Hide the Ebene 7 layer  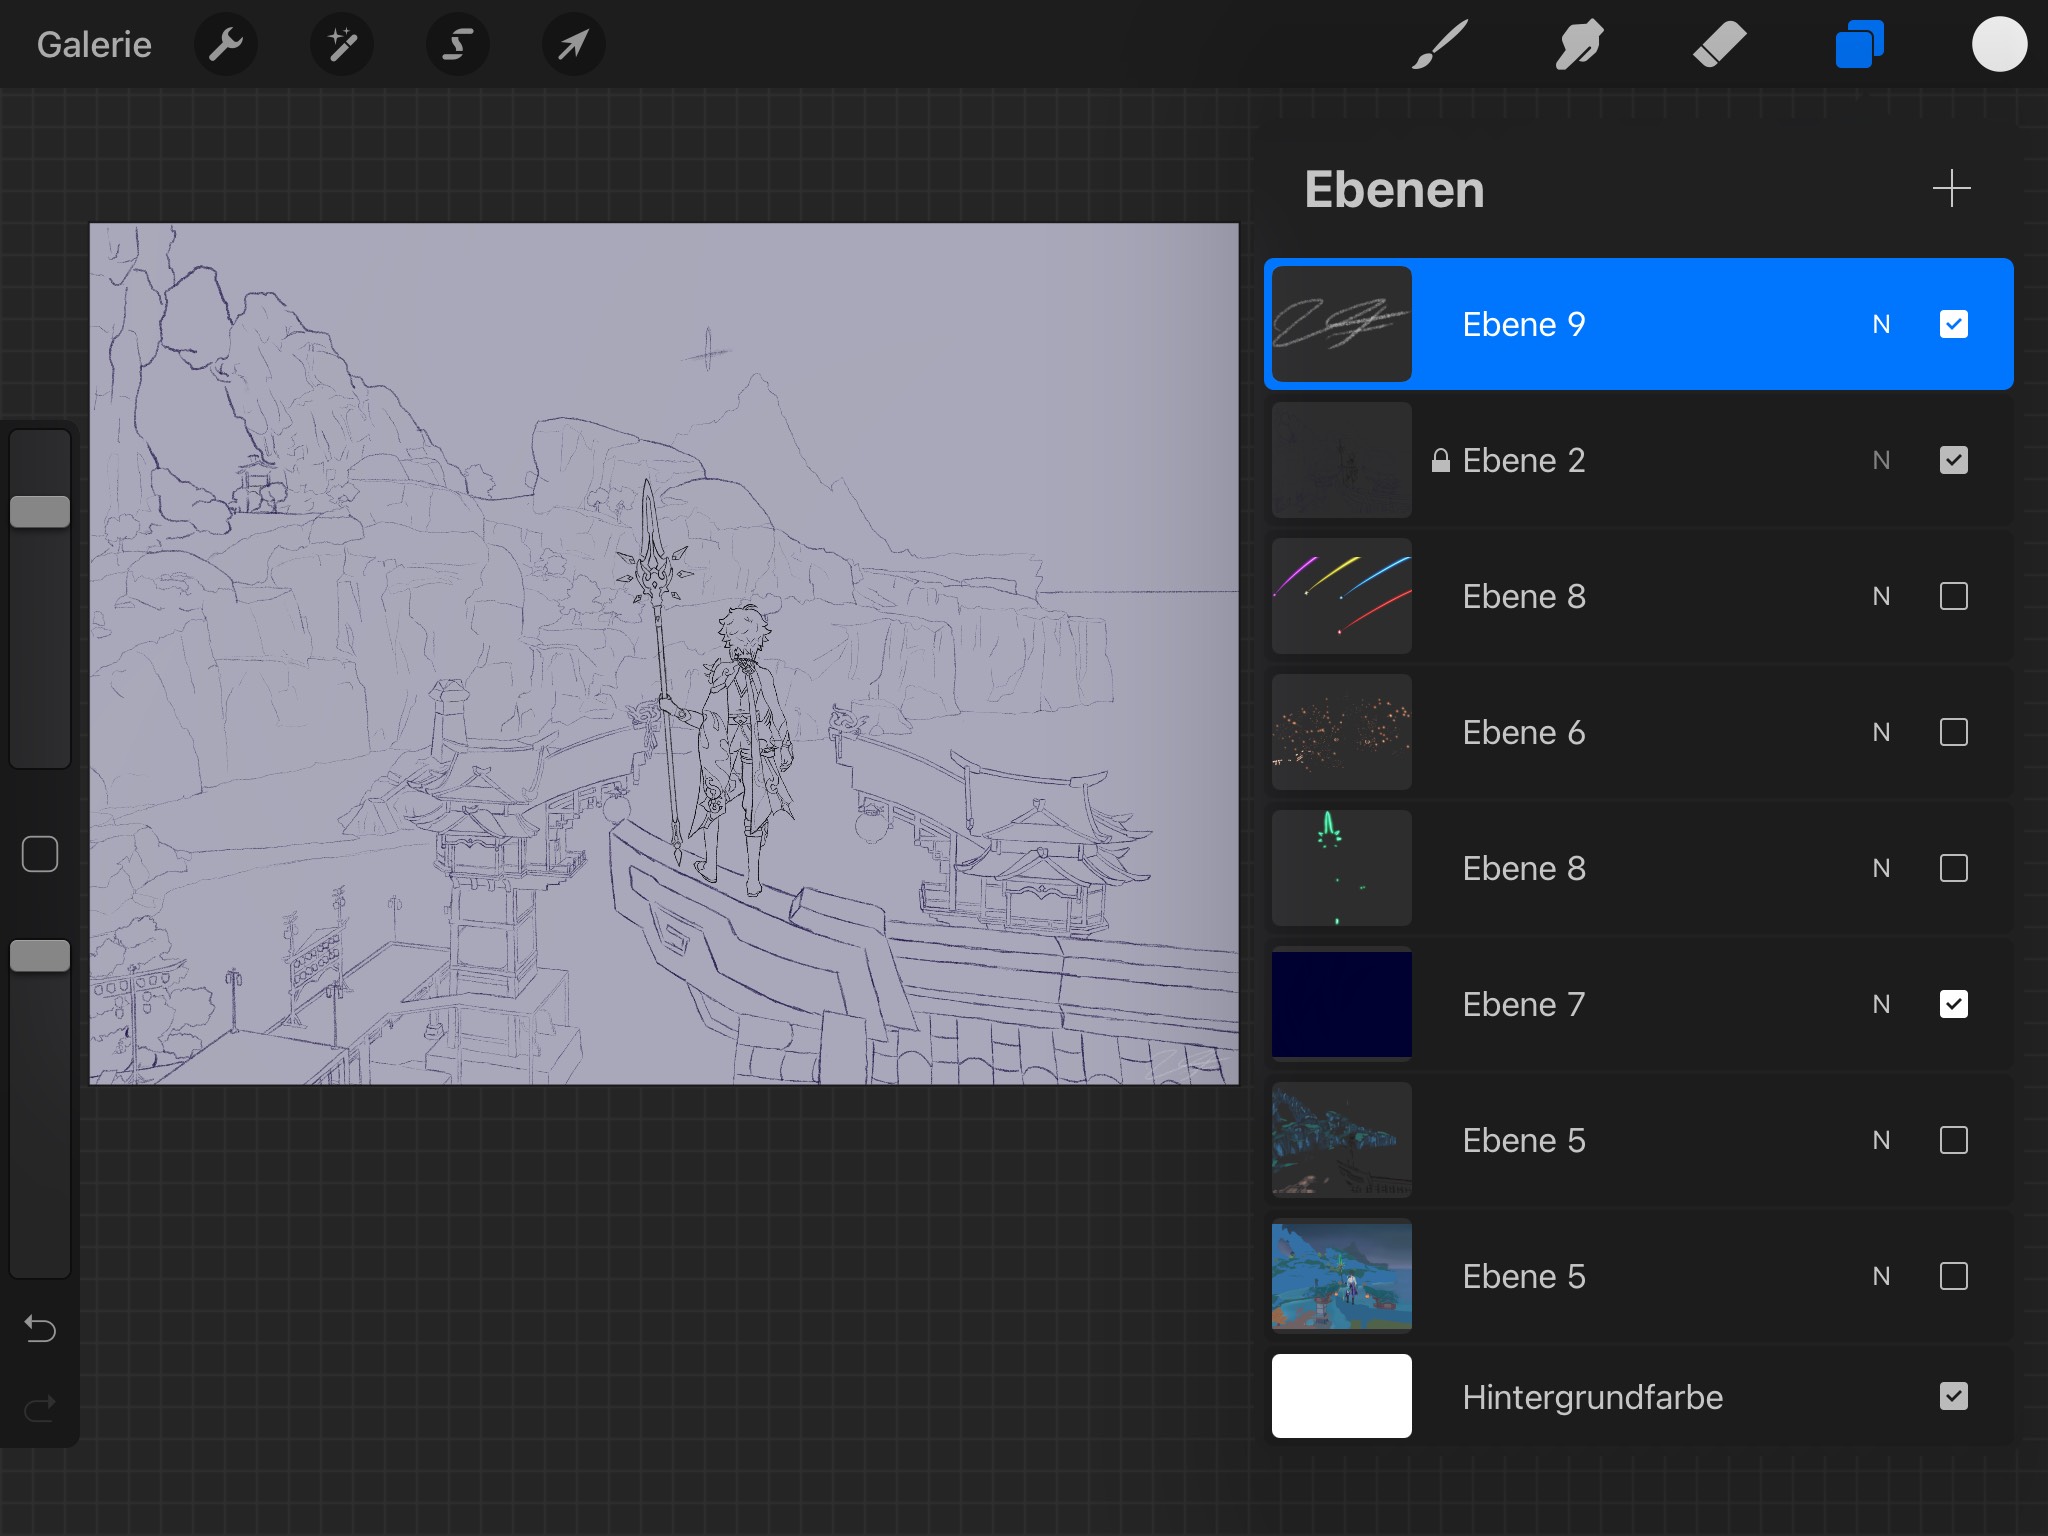[1954, 1004]
